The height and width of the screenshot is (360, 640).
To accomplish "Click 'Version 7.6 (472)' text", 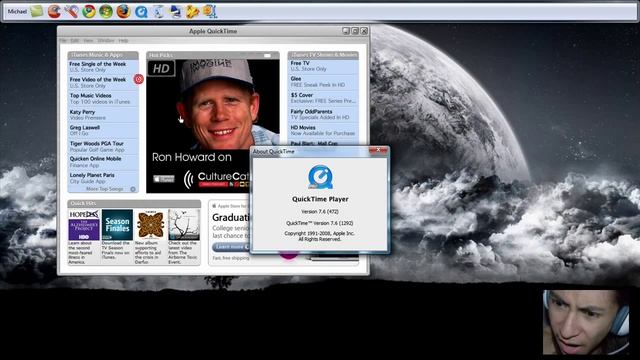I will 320,212.
